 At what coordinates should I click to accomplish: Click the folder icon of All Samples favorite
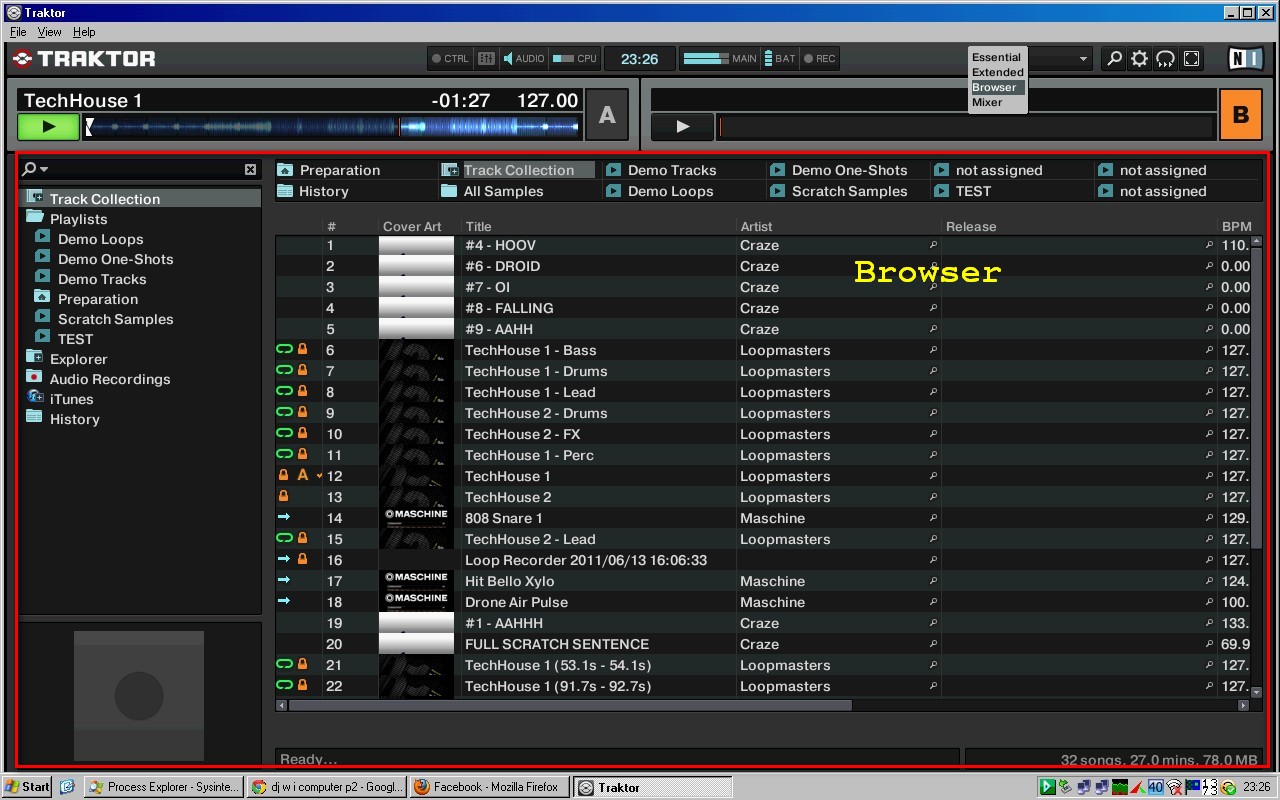(449, 191)
